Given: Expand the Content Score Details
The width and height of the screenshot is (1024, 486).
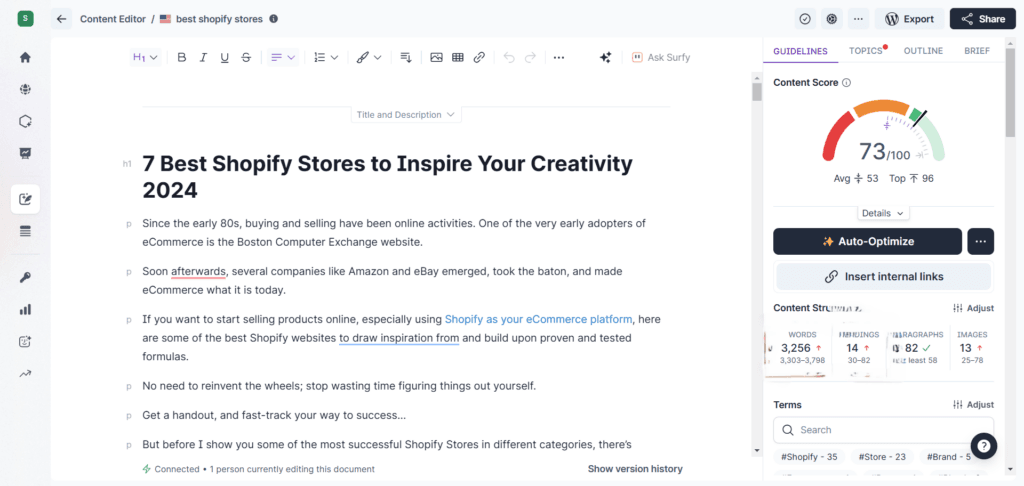Looking at the screenshot, I should point(883,213).
